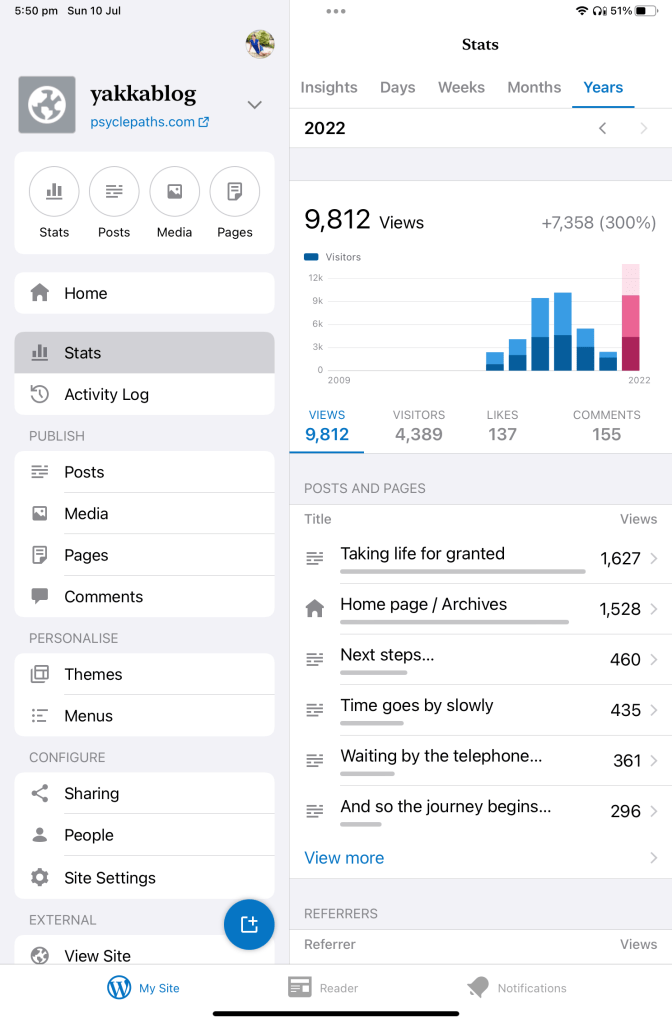The image size is (672, 1023).
Task: Open the Media quick action icon
Action: pos(174,191)
